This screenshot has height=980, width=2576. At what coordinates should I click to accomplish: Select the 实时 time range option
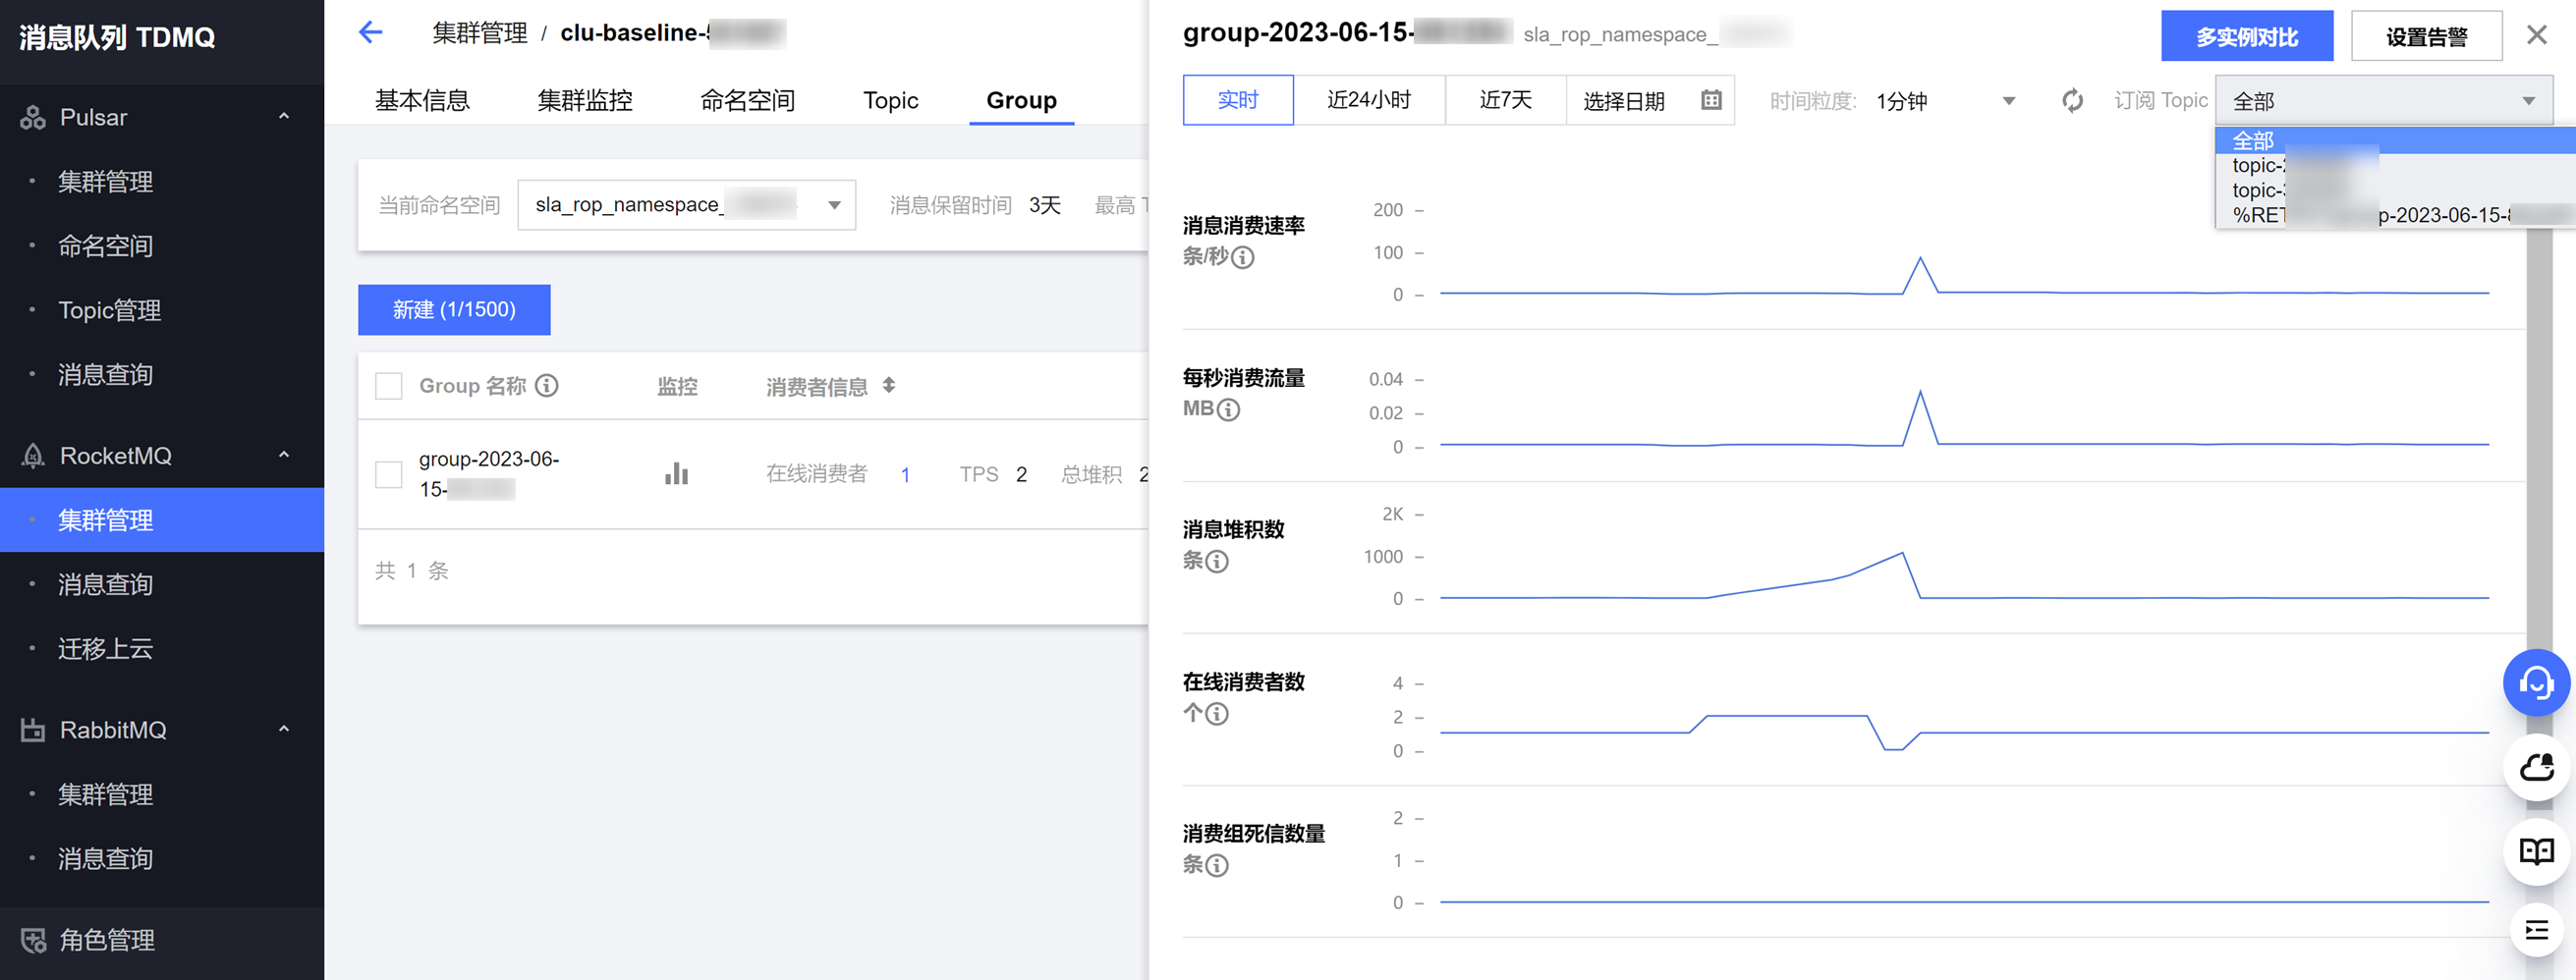click(x=1237, y=100)
